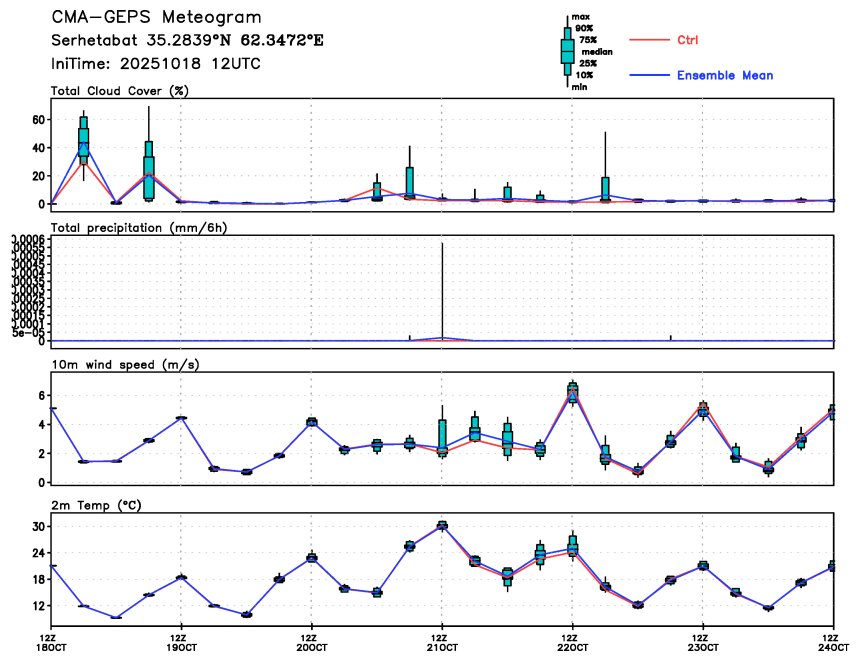Click the 22OCT time axis label
This screenshot has height=663, width=860.
click(572, 643)
